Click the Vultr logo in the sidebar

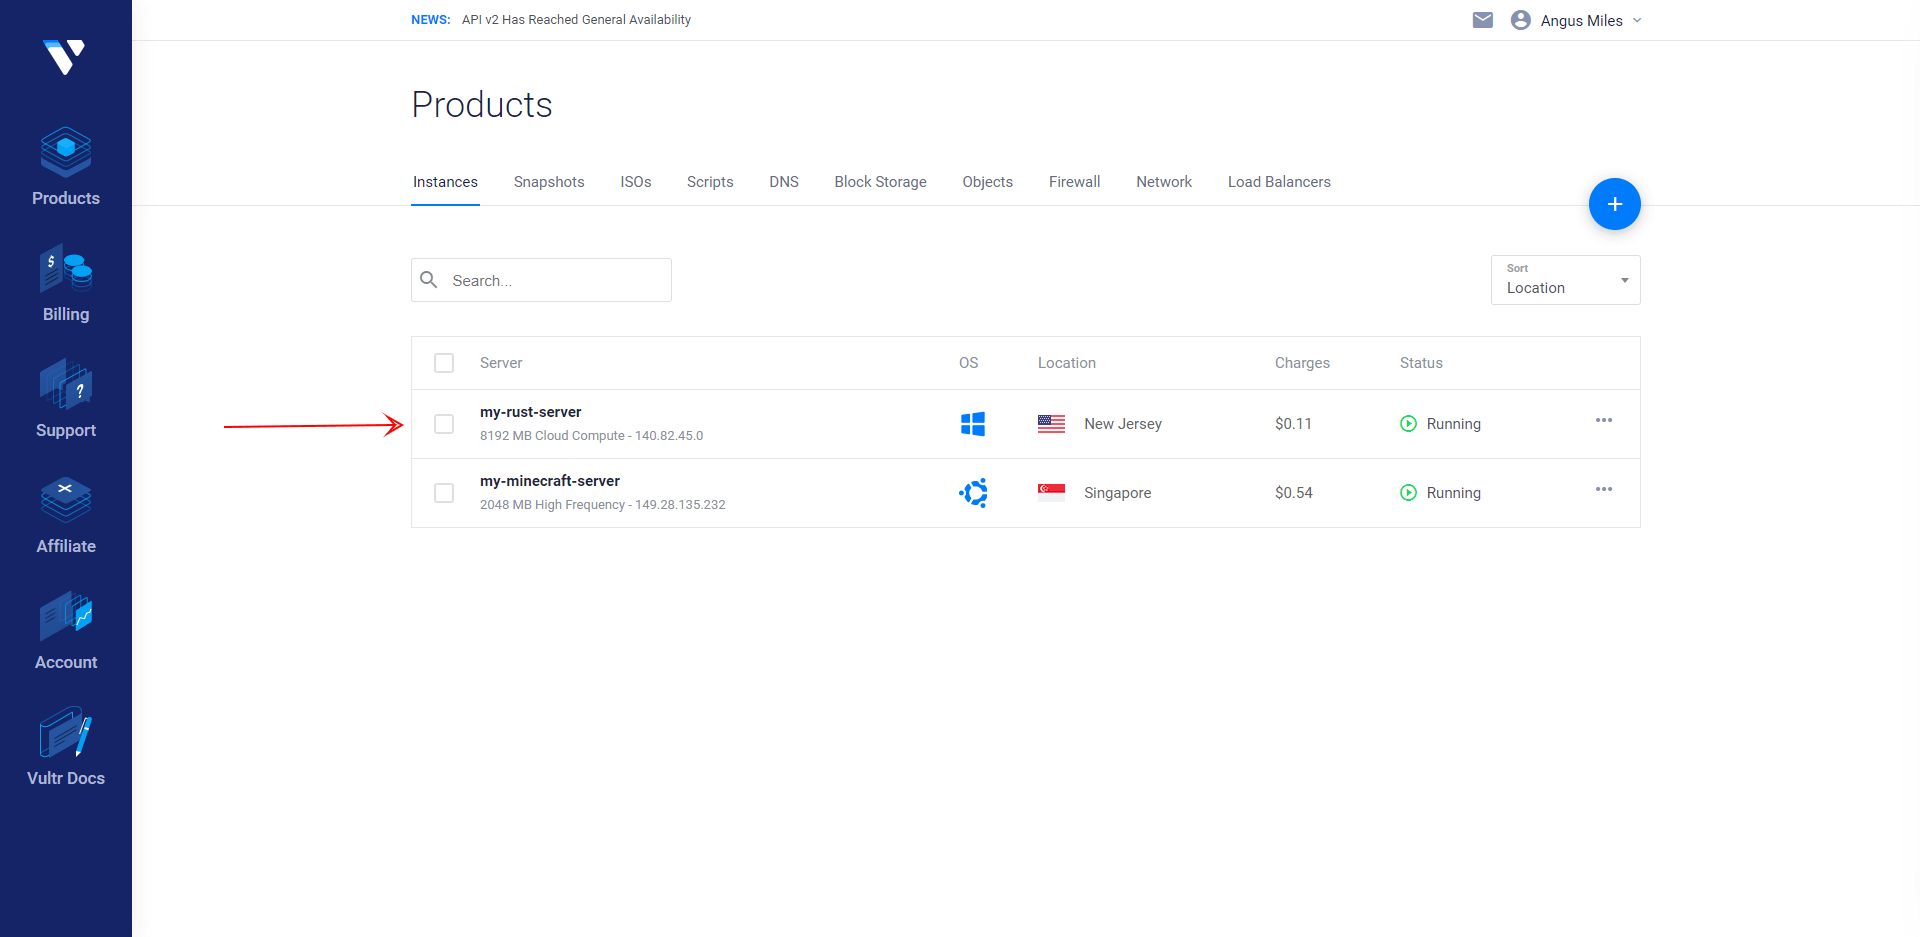(x=65, y=57)
